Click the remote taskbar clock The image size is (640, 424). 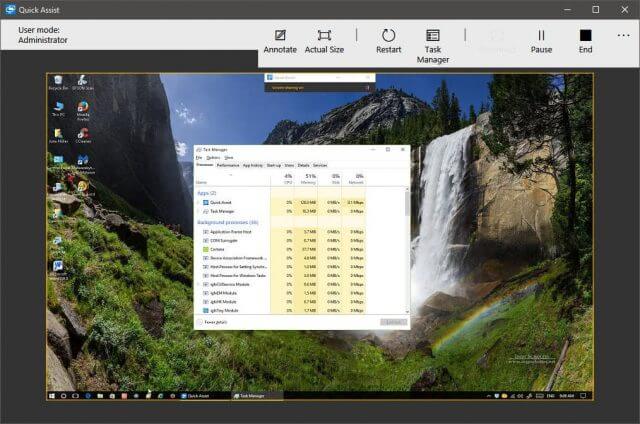(567, 396)
